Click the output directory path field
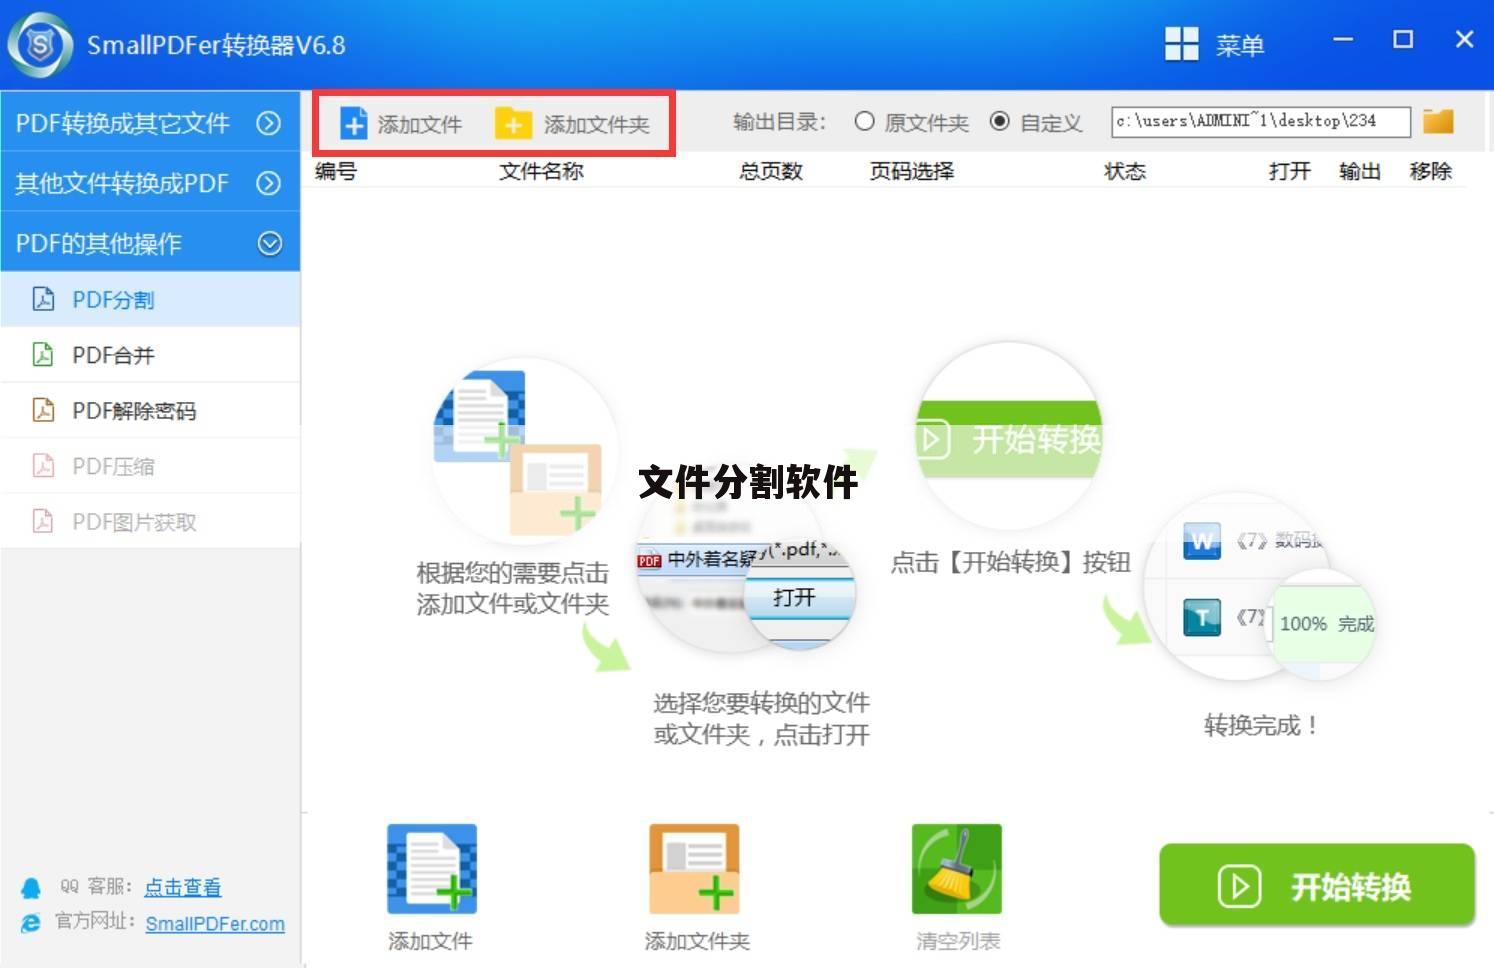This screenshot has height=968, width=1494. tap(1260, 122)
